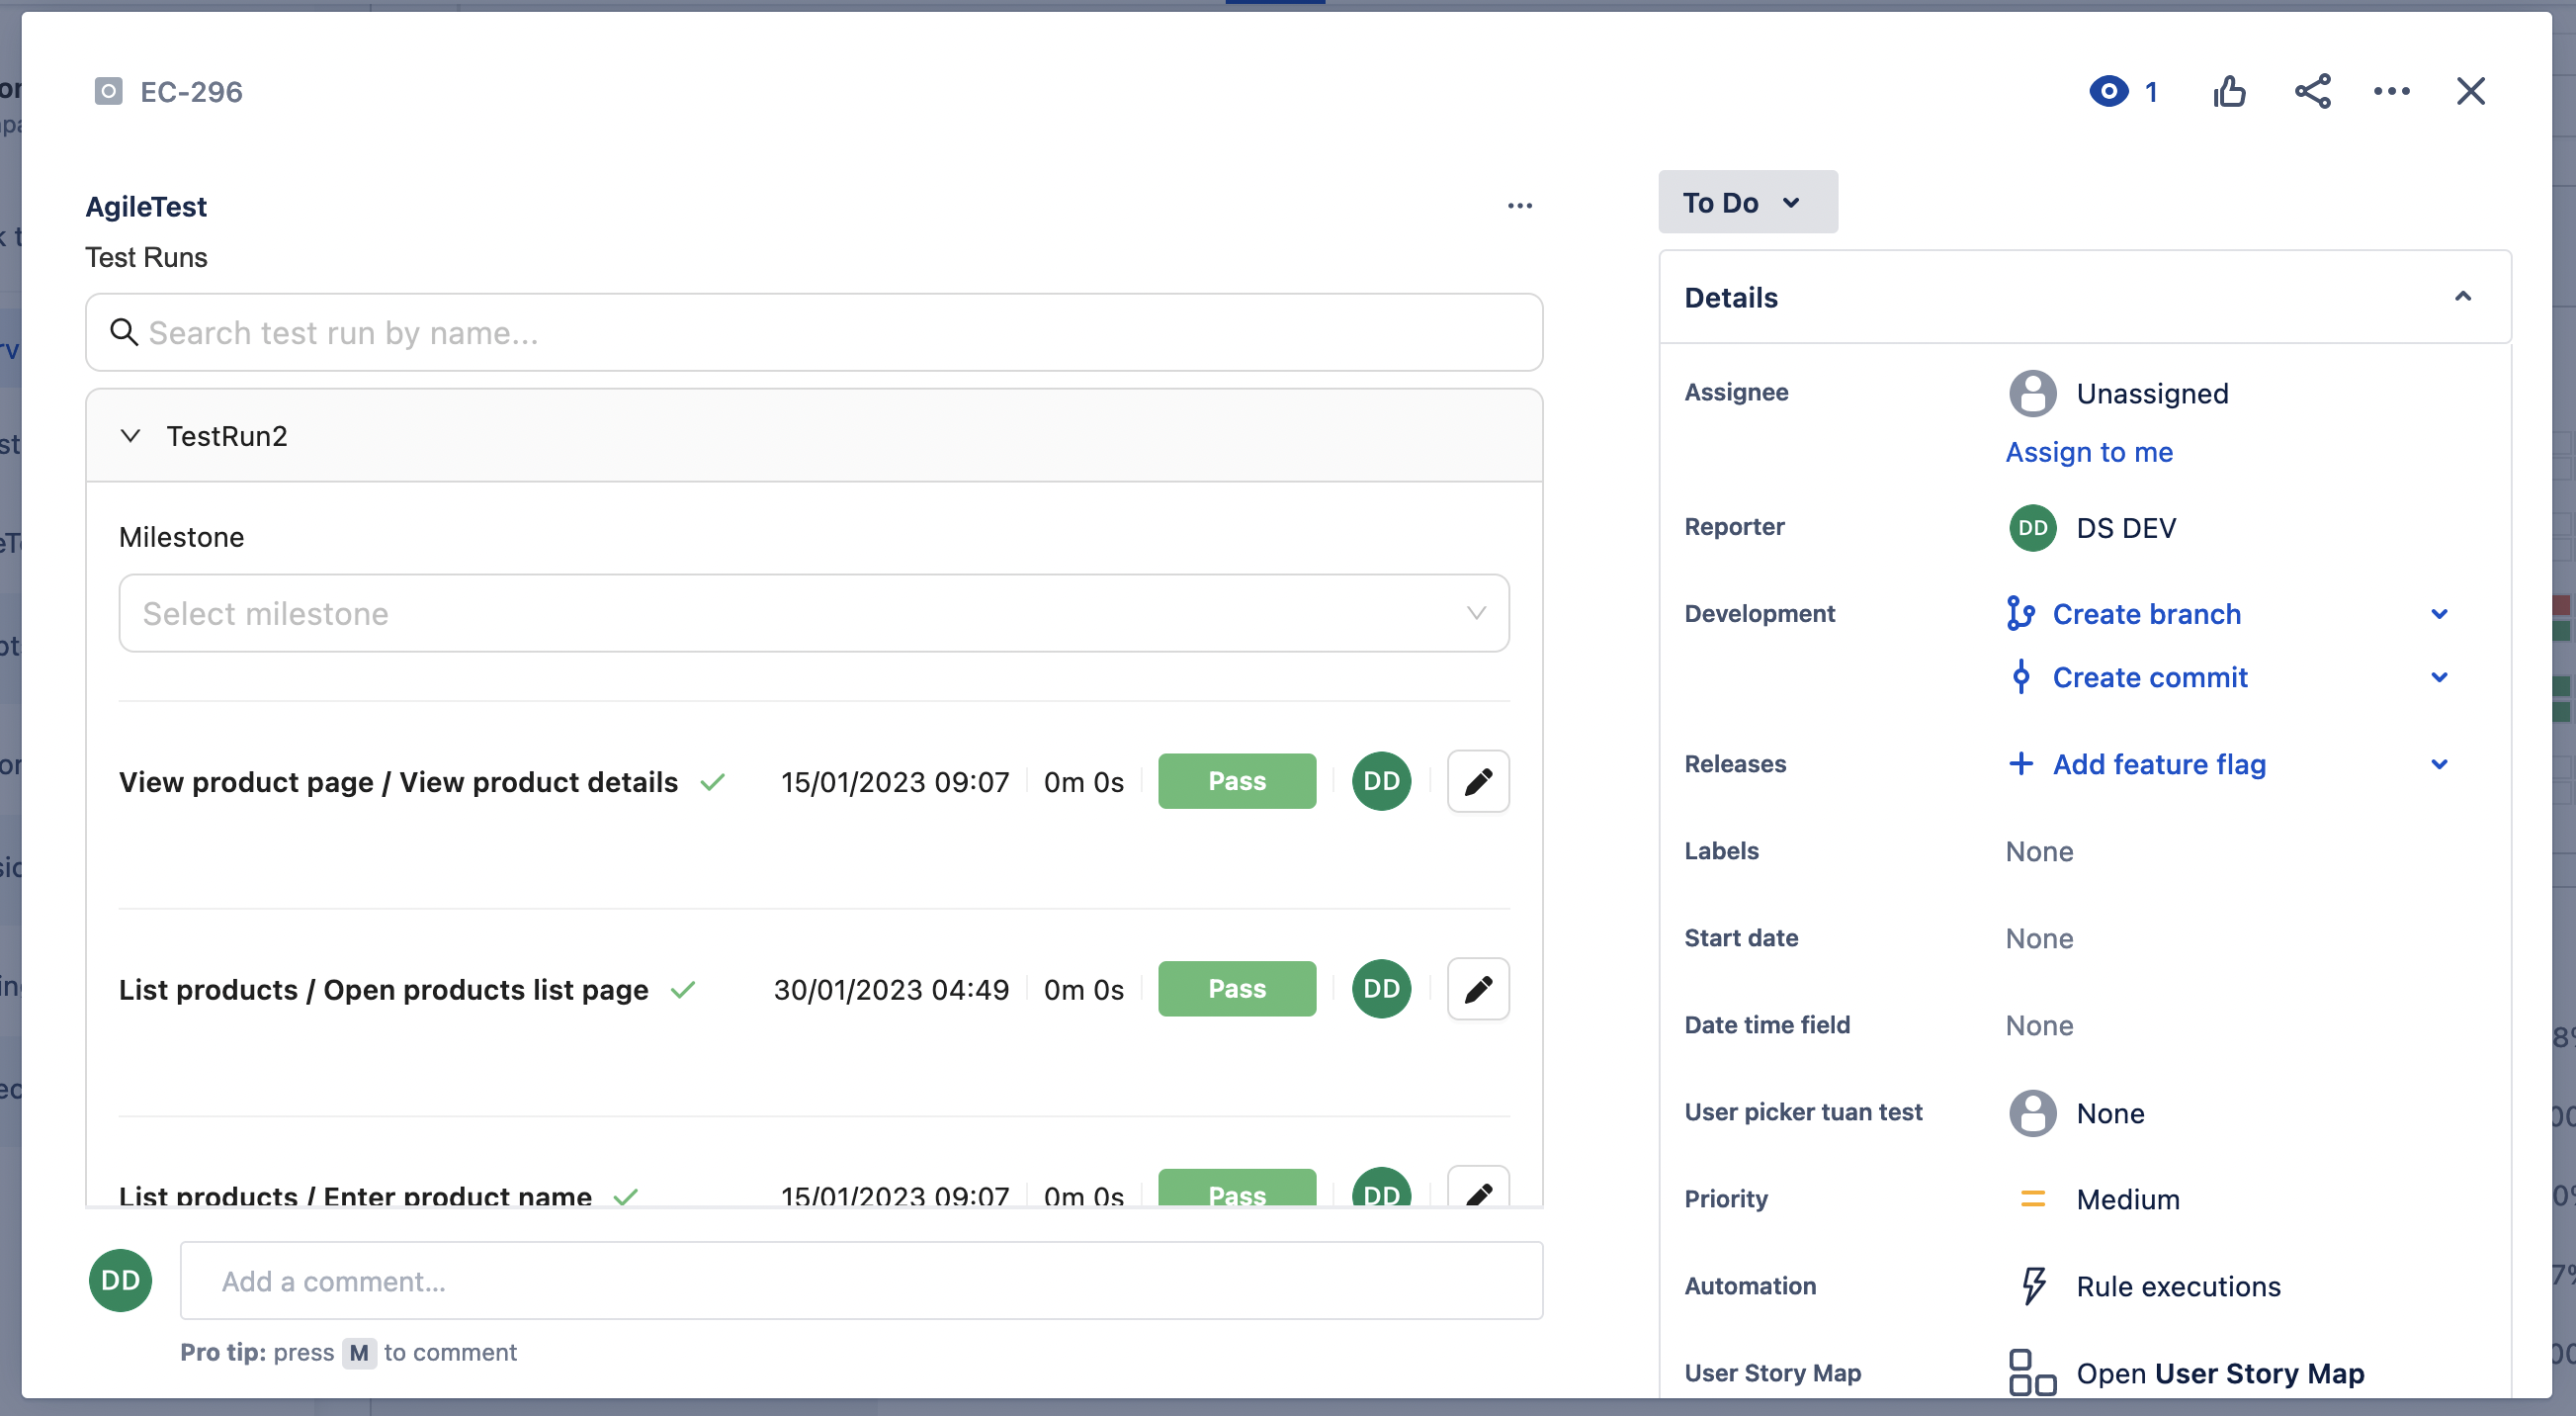Image resolution: width=2576 pixels, height=1416 pixels.
Task: Open List products / Open products list page
Action: (383, 989)
